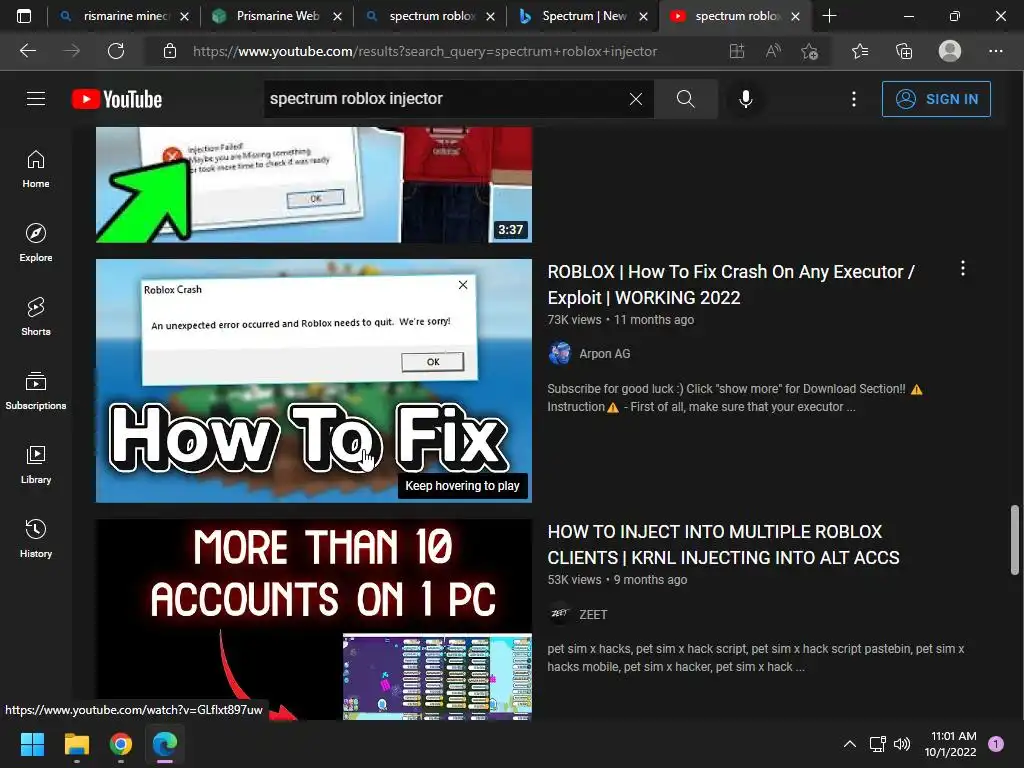The image size is (1024, 768).
Task: Open Library in sidebar
Action: point(36,465)
